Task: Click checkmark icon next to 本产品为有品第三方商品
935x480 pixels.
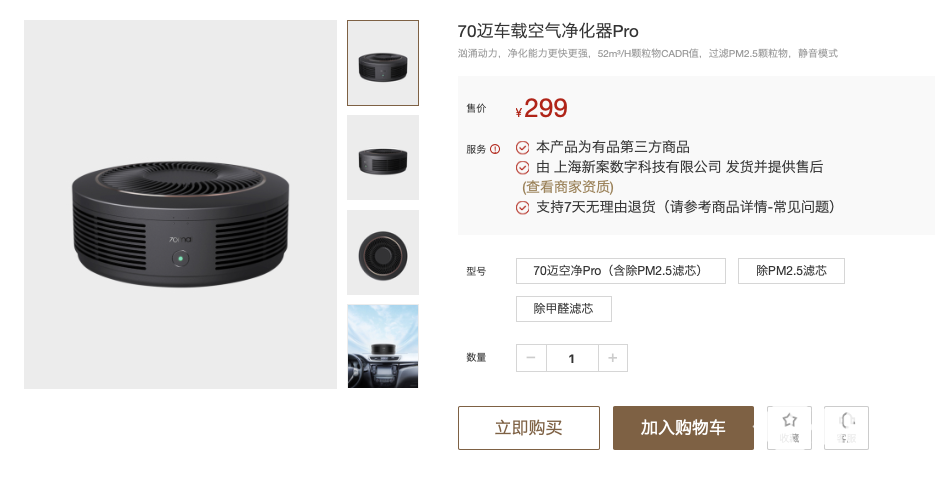Action: tap(522, 147)
